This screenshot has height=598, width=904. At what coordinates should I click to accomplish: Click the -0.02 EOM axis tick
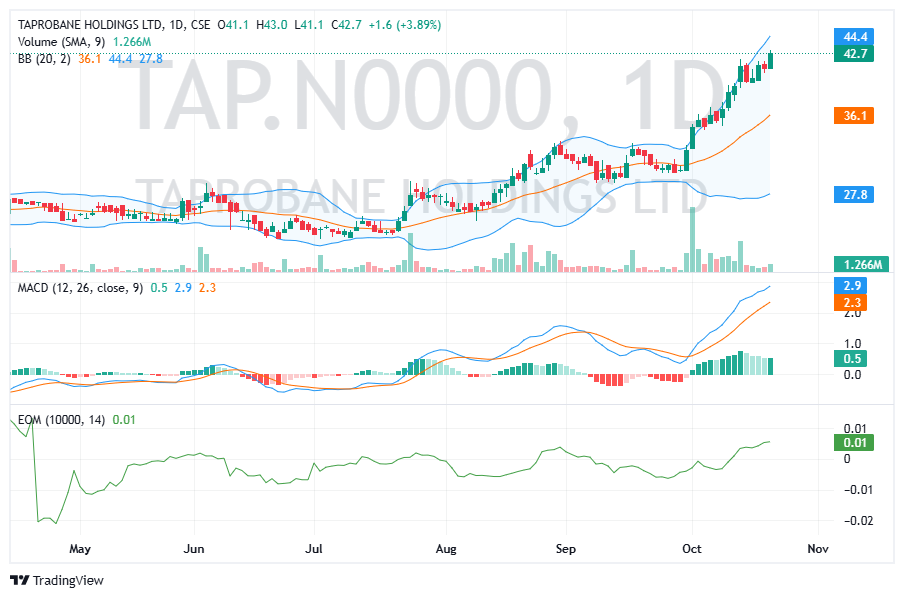click(x=858, y=521)
